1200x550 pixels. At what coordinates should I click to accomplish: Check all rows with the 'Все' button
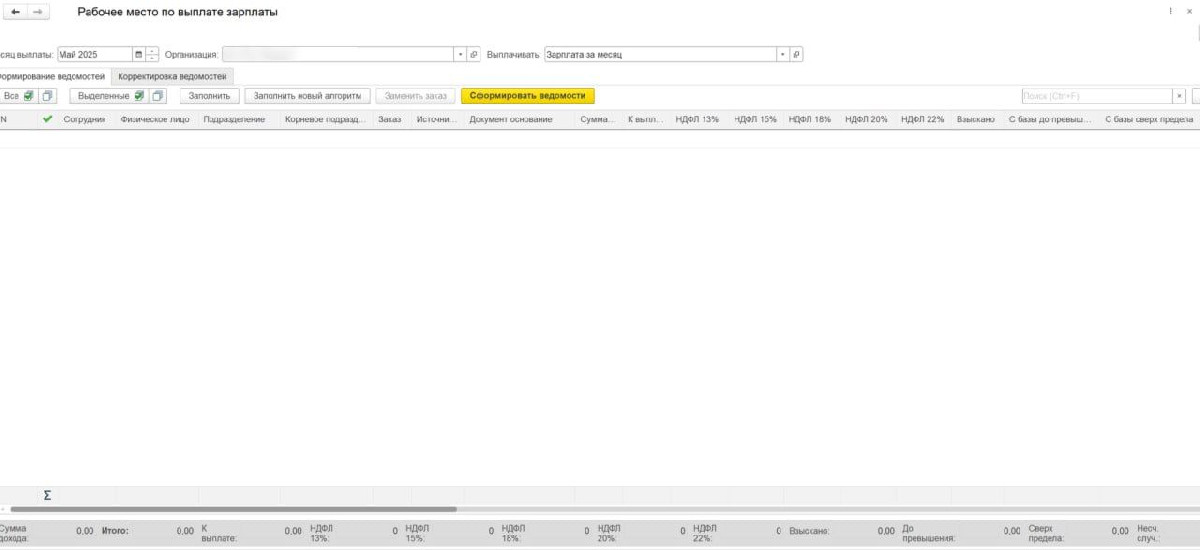[x=18, y=96]
